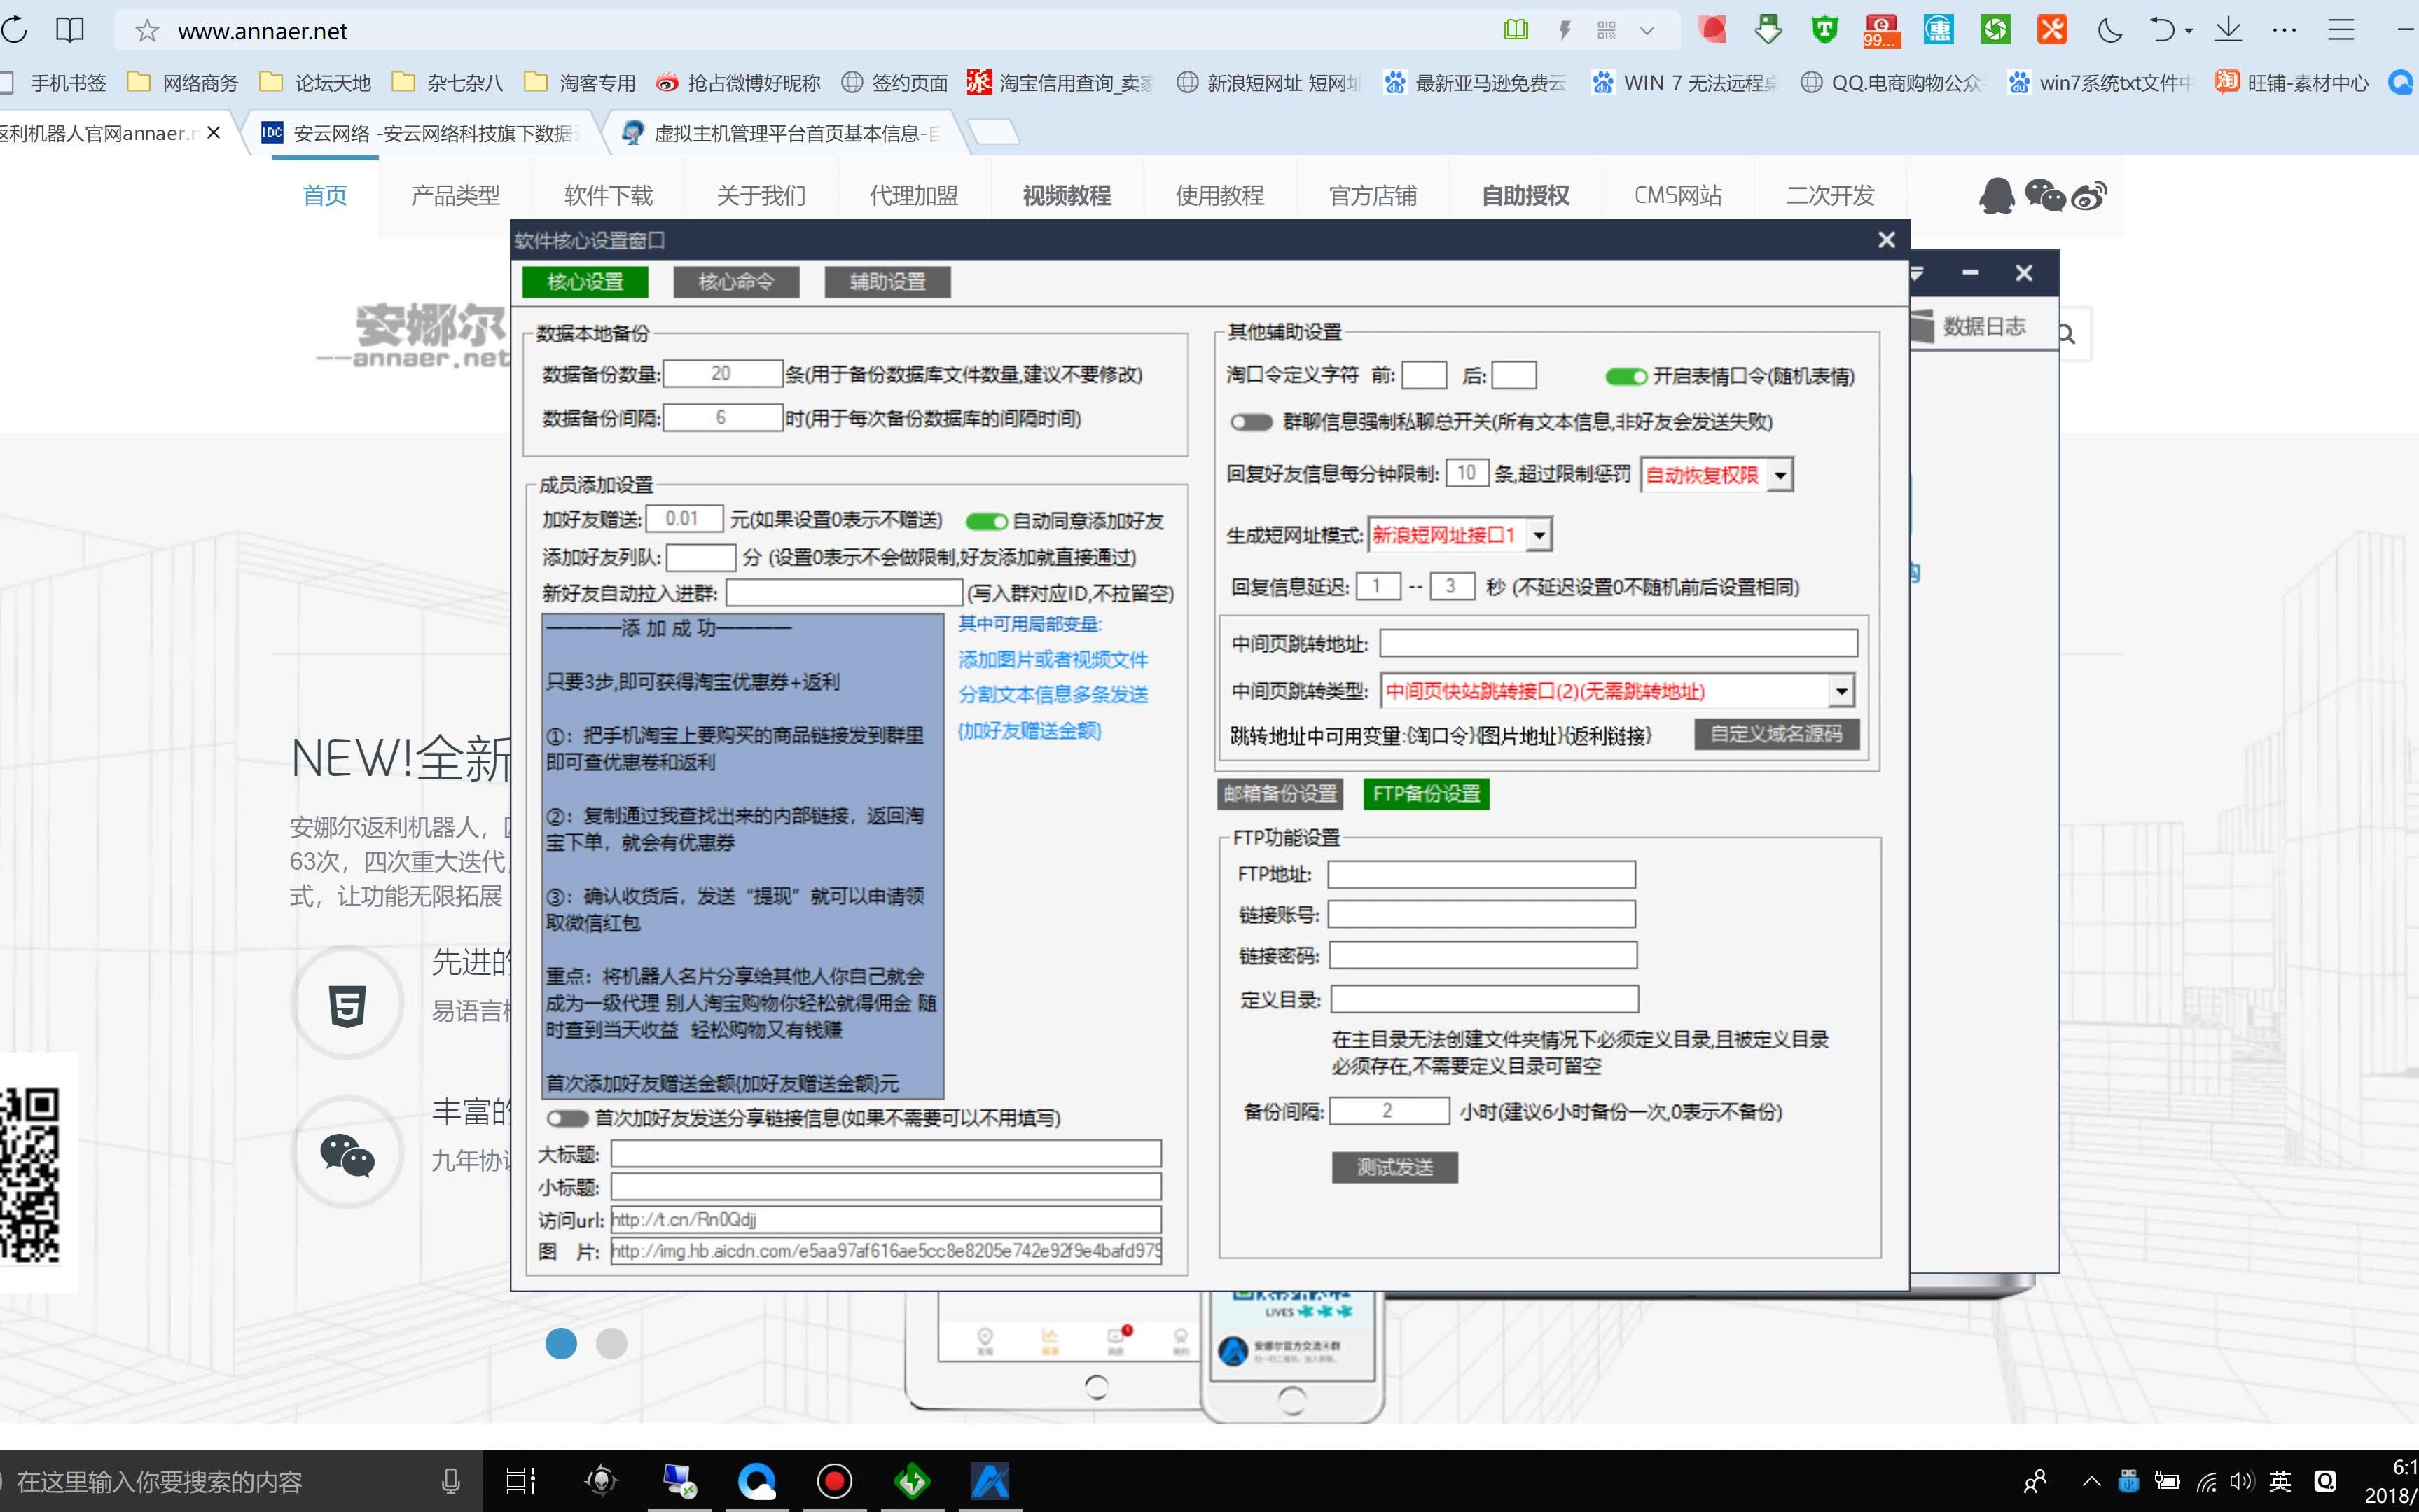Select the second gray carousel dot
Screen dimensions: 2419x1512
pyautogui.click(x=611, y=1343)
